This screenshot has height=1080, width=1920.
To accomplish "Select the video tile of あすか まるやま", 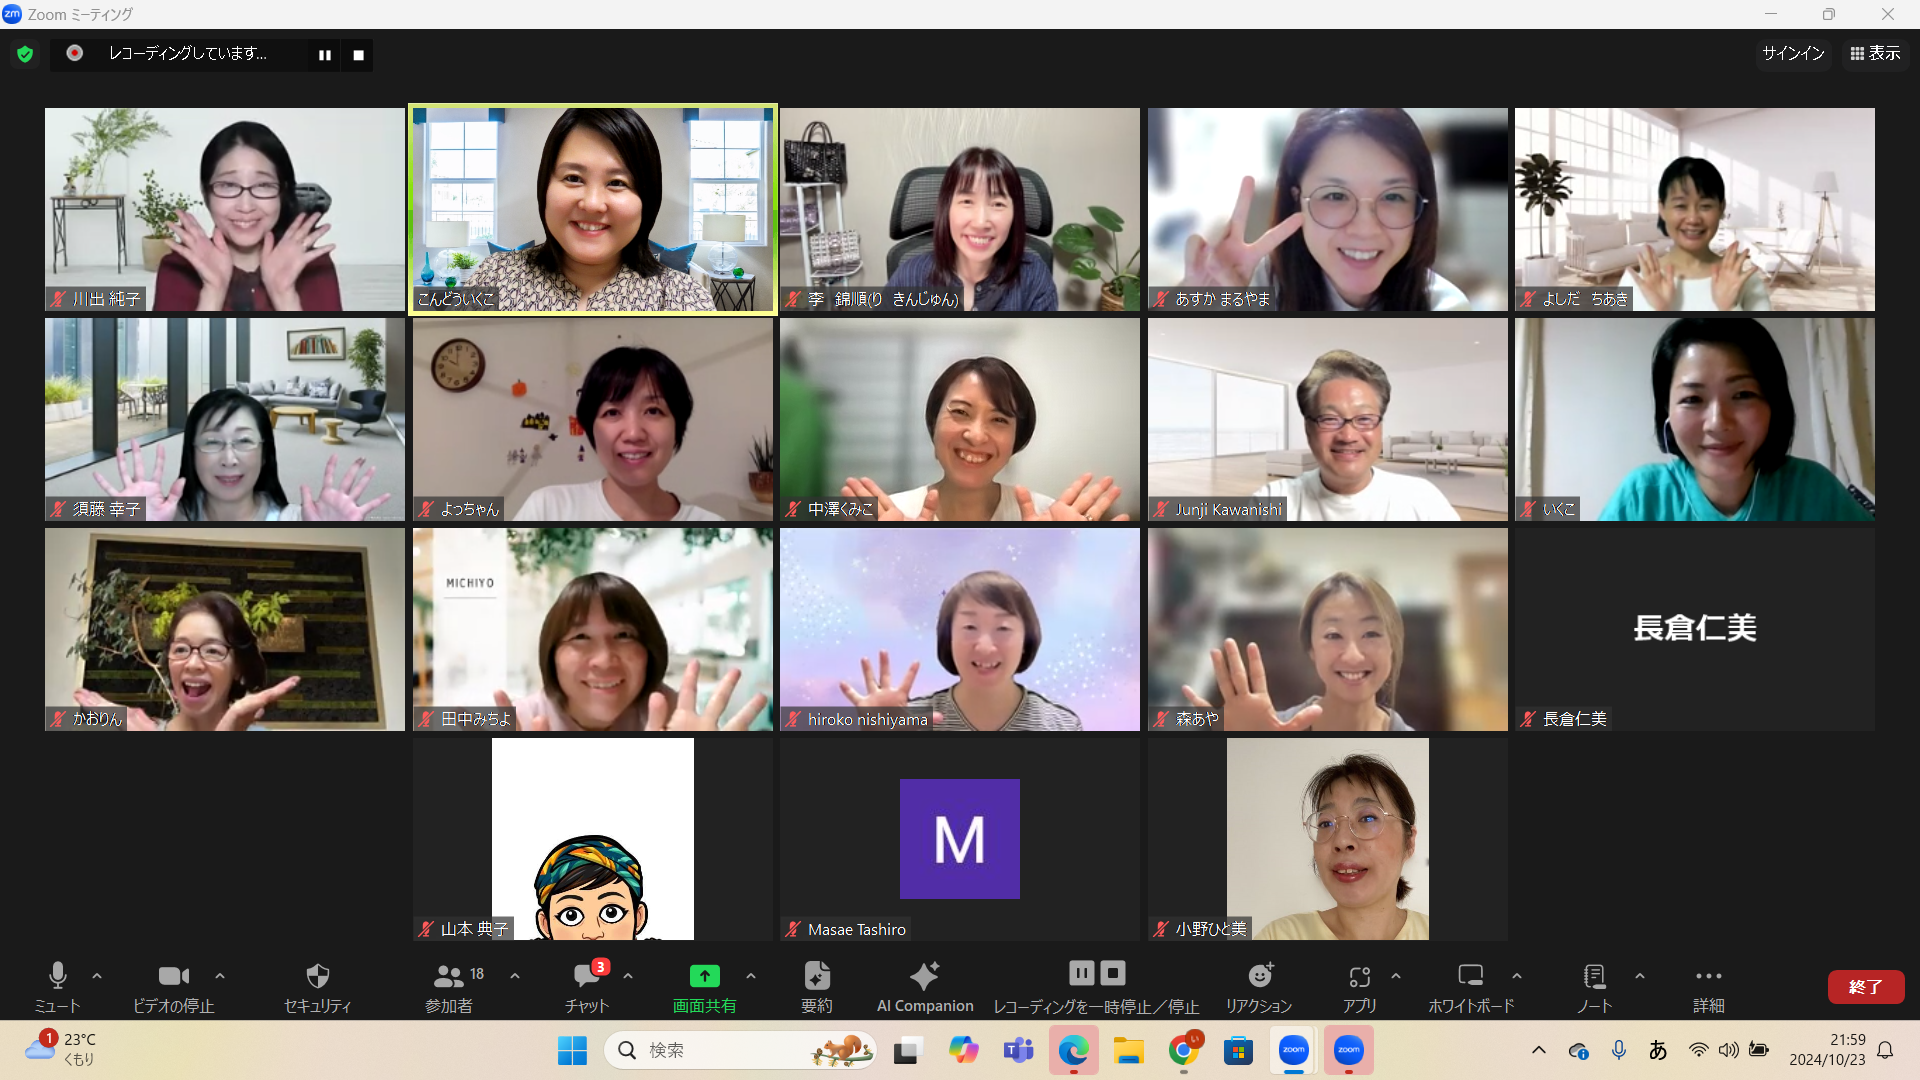I will pyautogui.click(x=1327, y=209).
